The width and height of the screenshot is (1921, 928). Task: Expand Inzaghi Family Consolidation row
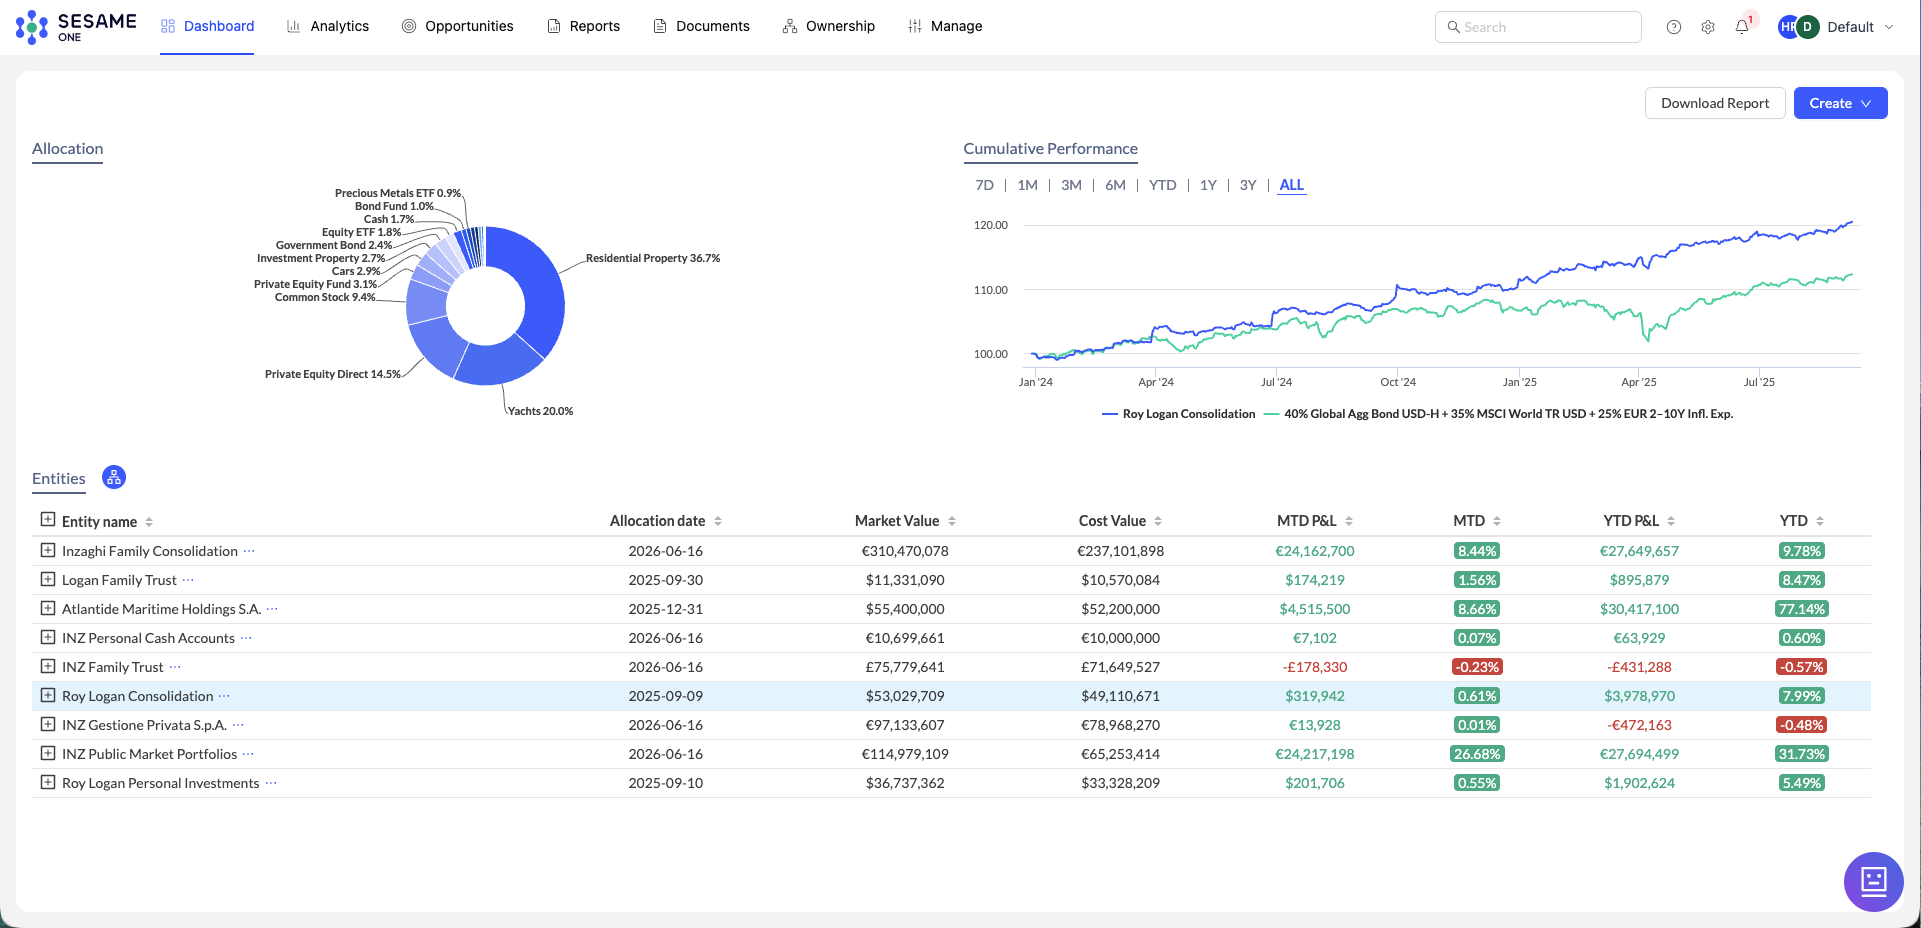coord(47,550)
